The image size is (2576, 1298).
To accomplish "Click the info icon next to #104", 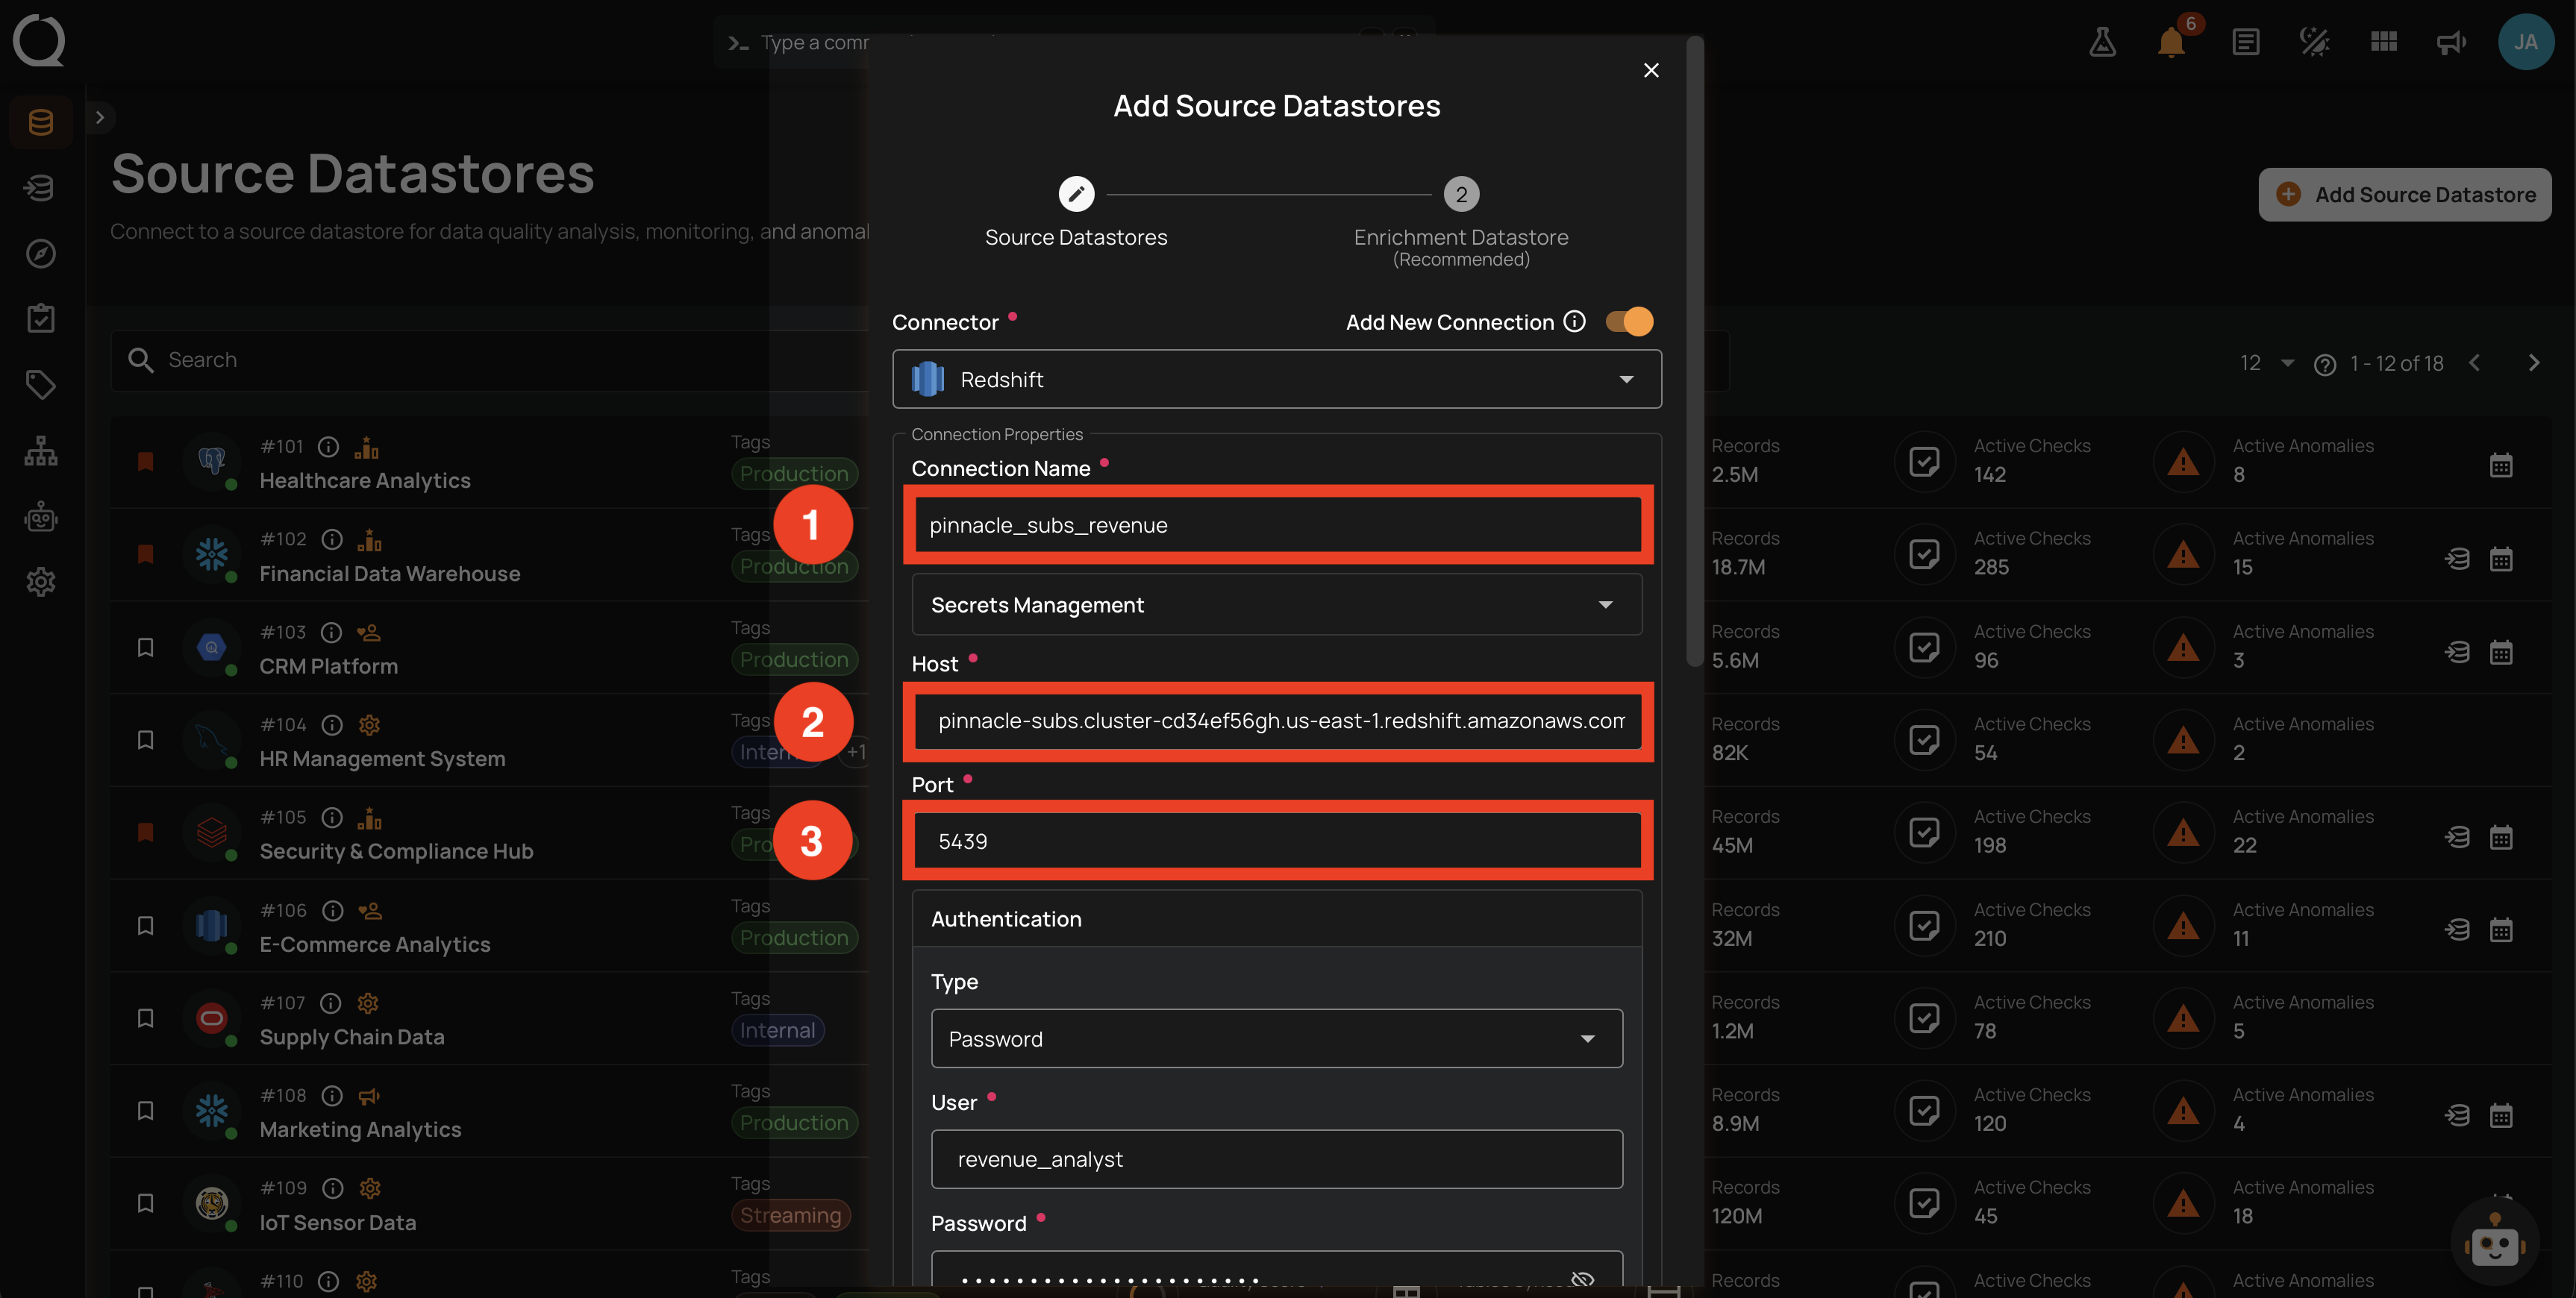I will 332,725.
